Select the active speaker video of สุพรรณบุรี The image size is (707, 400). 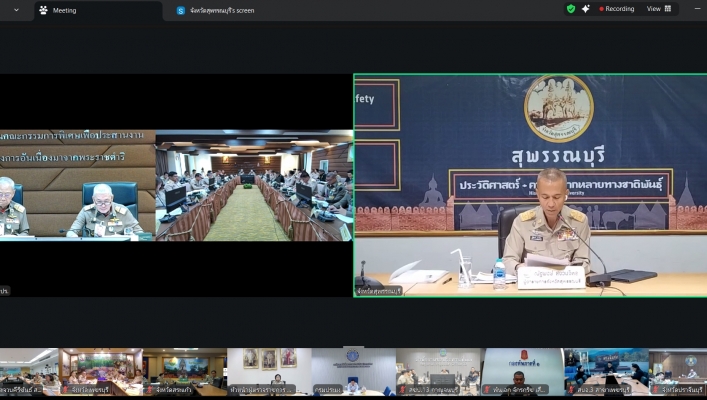[x=530, y=185]
